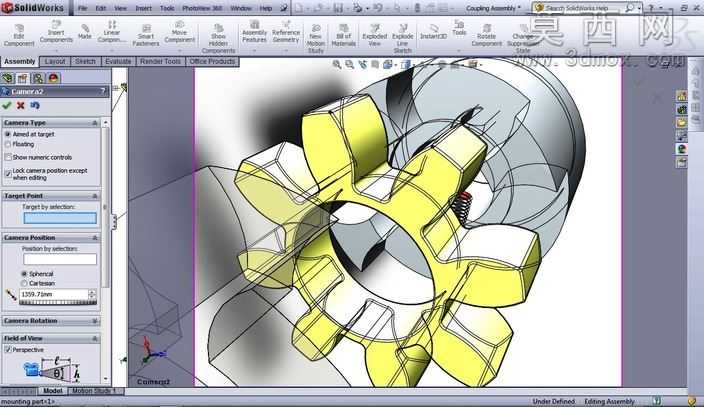Click the Target by selection field
704x407 pixels.
60,218
